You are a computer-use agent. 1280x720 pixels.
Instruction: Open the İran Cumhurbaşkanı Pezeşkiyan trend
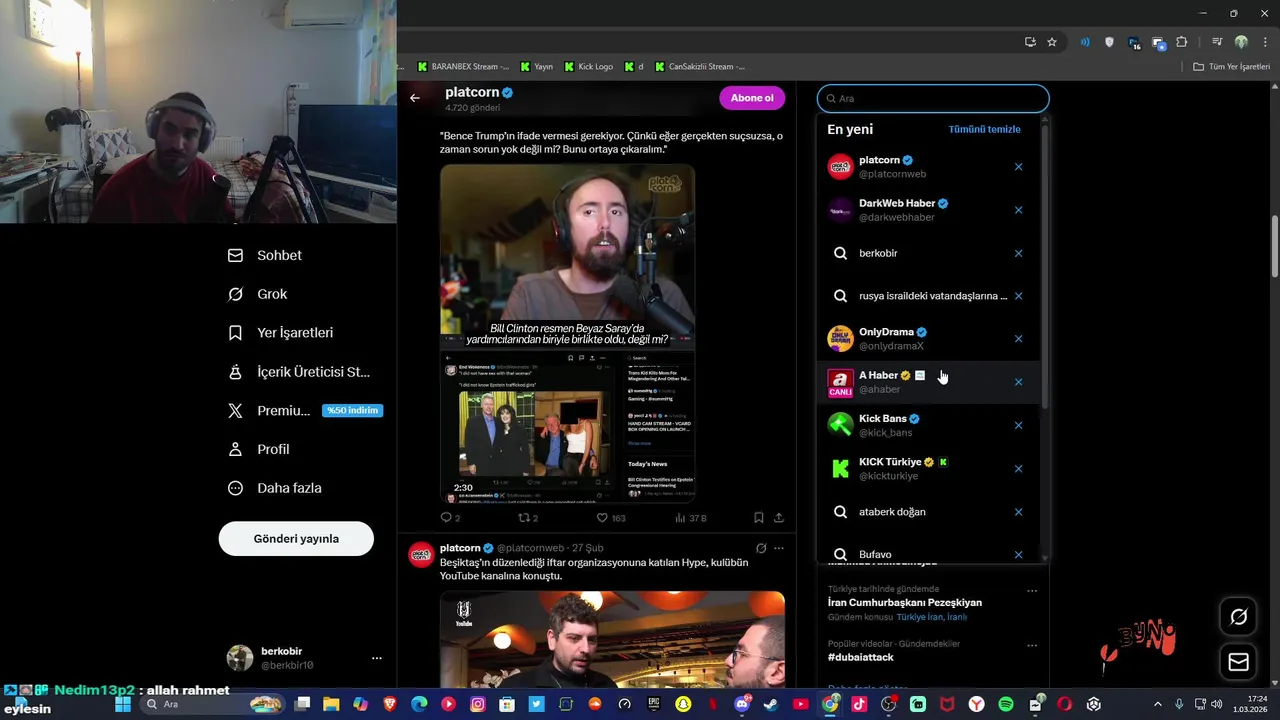(x=904, y=603)
